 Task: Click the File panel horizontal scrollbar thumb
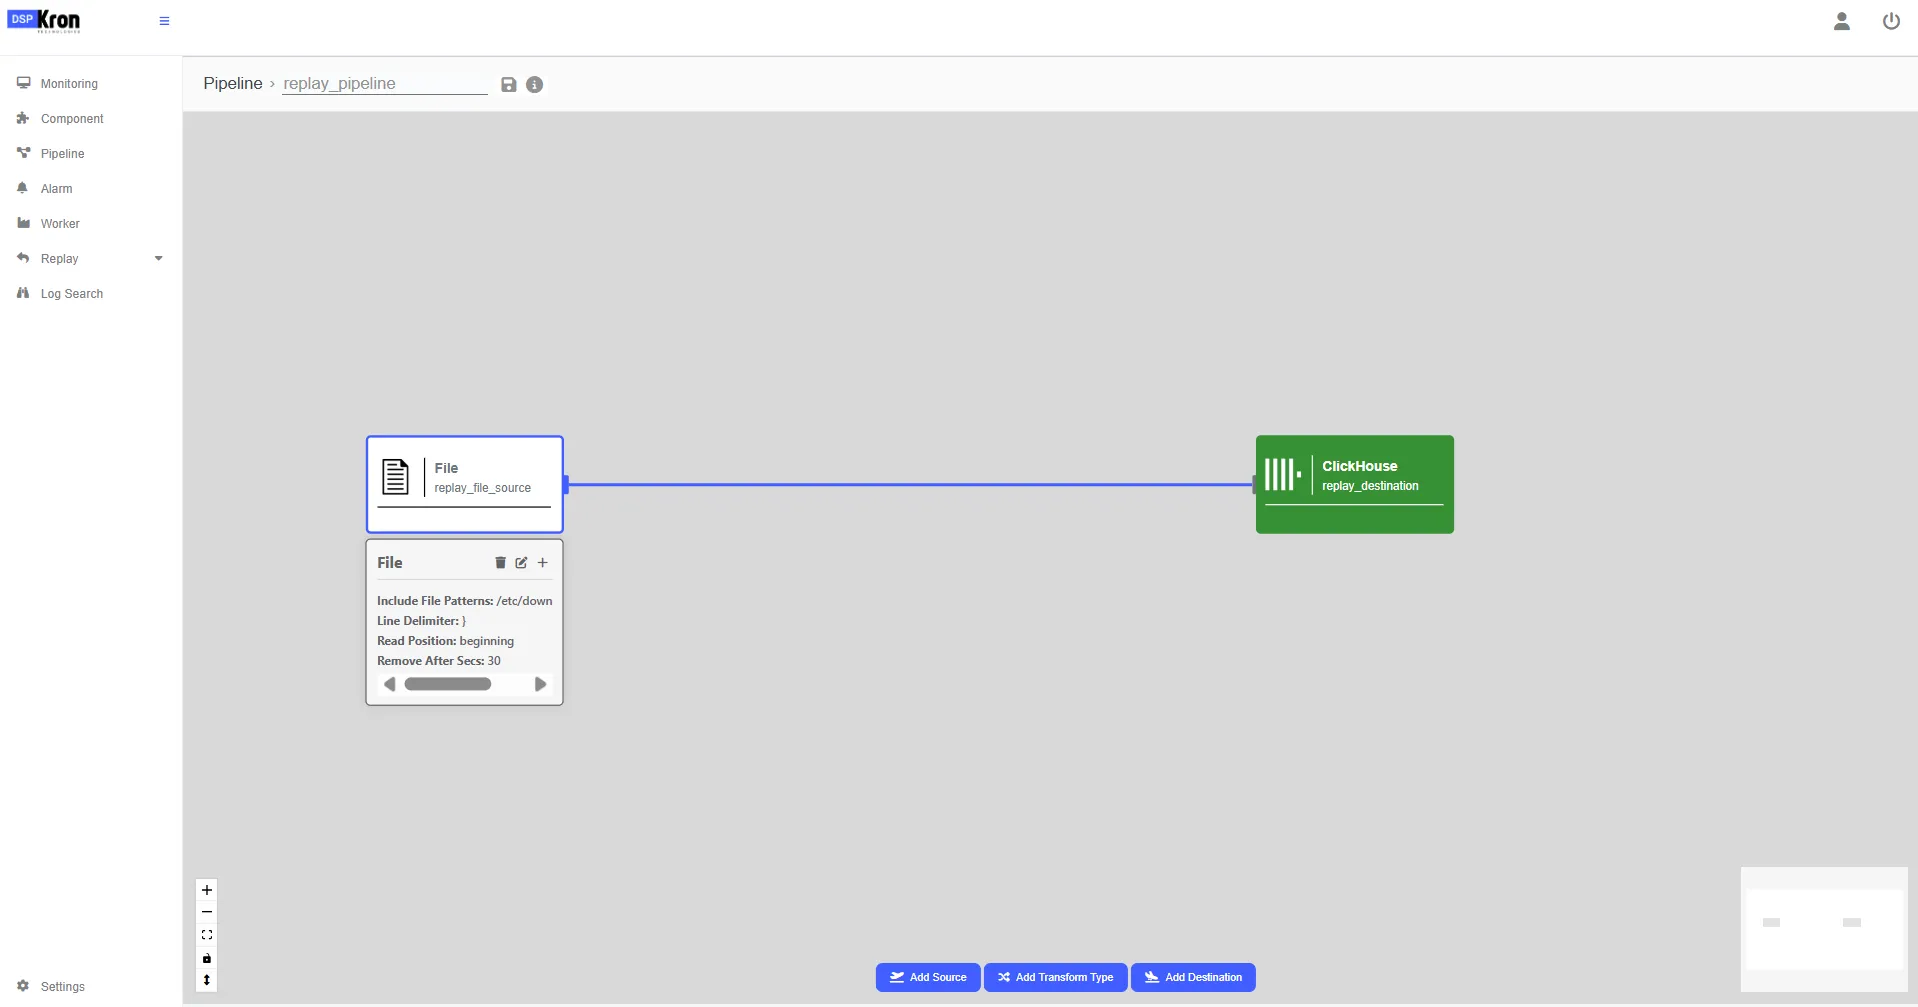tap(448, 685)
